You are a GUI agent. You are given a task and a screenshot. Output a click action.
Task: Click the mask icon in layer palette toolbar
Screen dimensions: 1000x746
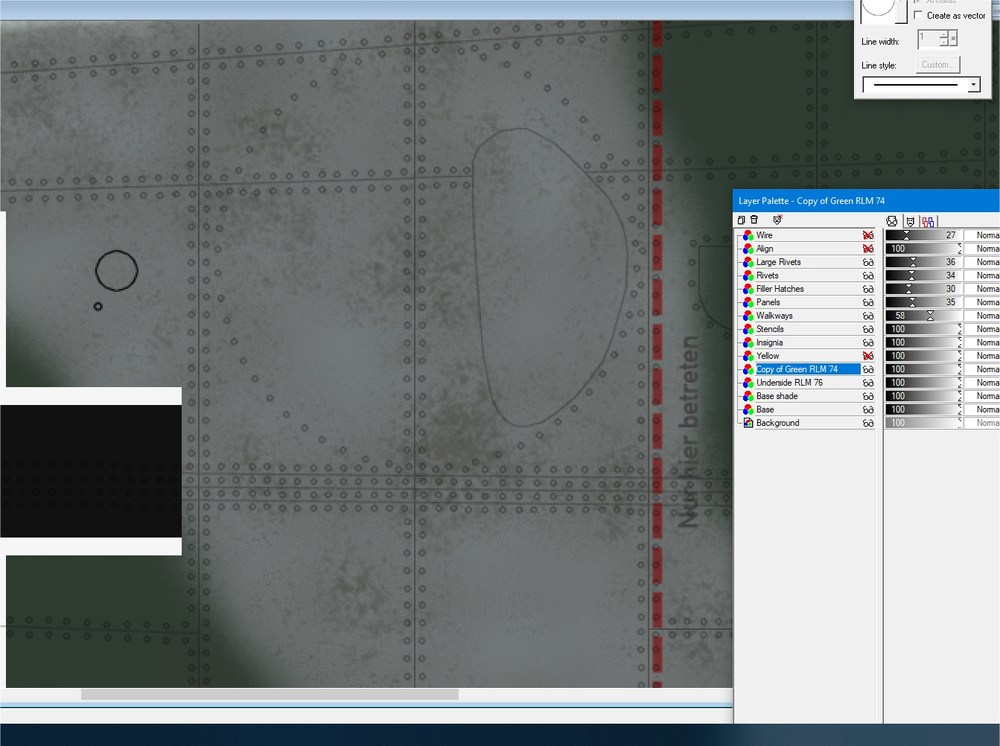point(777,220)
